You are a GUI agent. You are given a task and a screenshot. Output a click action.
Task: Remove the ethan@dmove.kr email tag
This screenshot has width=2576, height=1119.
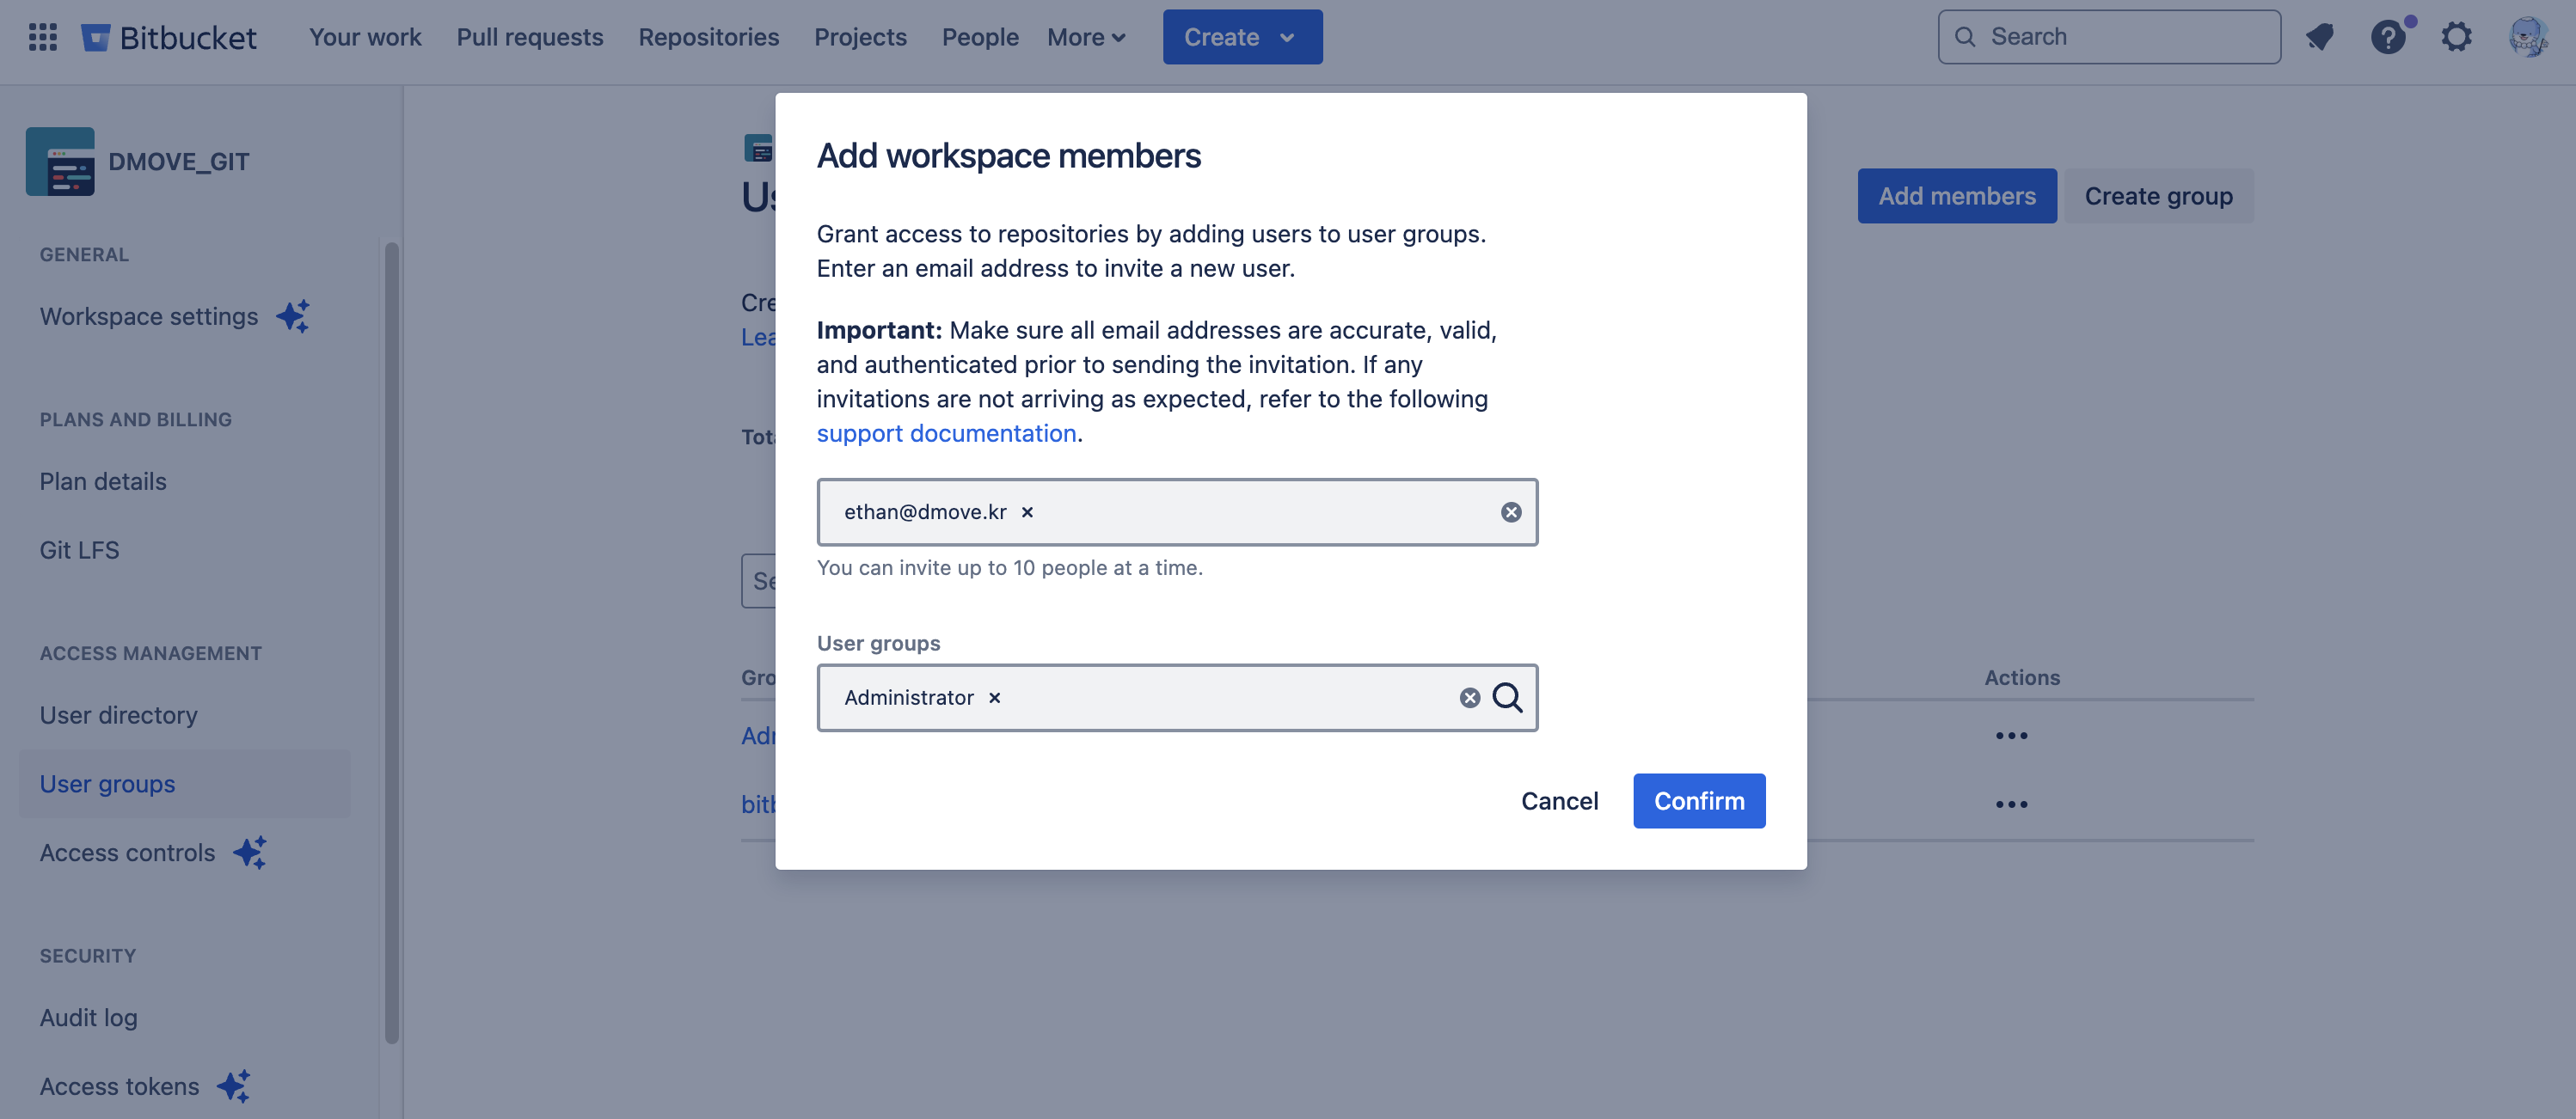[1027, 512]
